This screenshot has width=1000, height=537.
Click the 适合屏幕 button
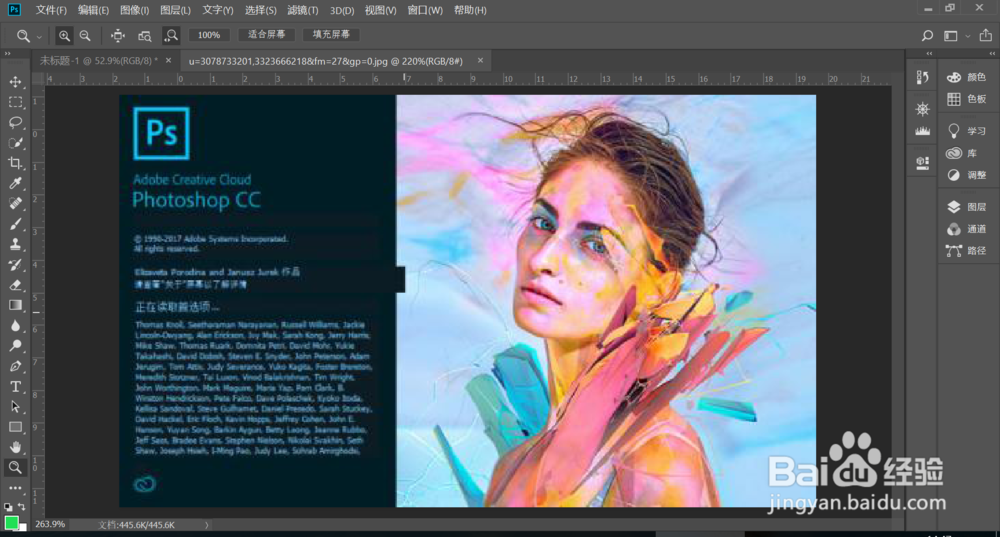(x=267, y=34)
